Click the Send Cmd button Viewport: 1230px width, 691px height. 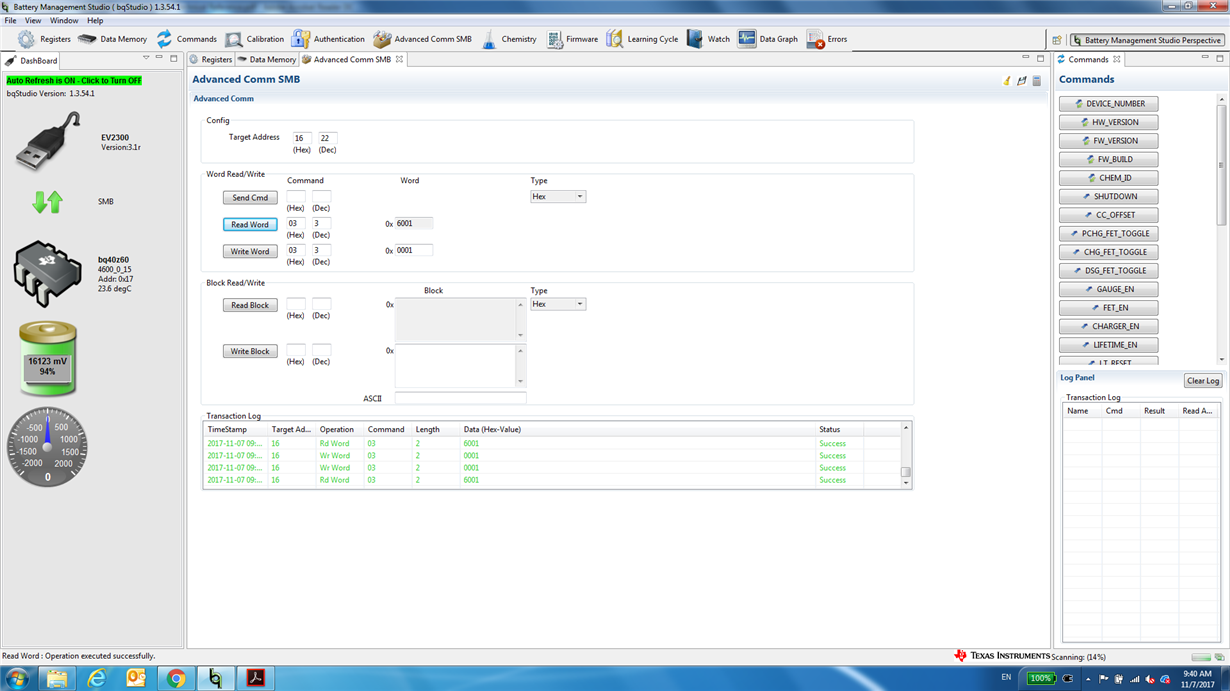[250, 198]
